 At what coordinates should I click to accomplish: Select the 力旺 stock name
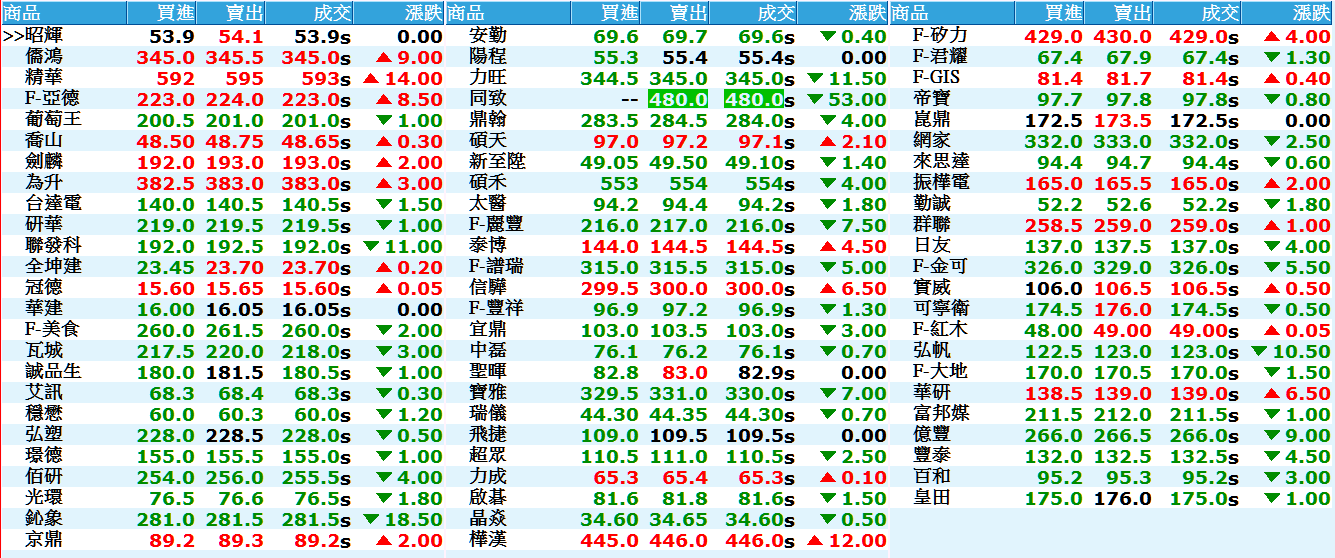[x=486, y=79]
